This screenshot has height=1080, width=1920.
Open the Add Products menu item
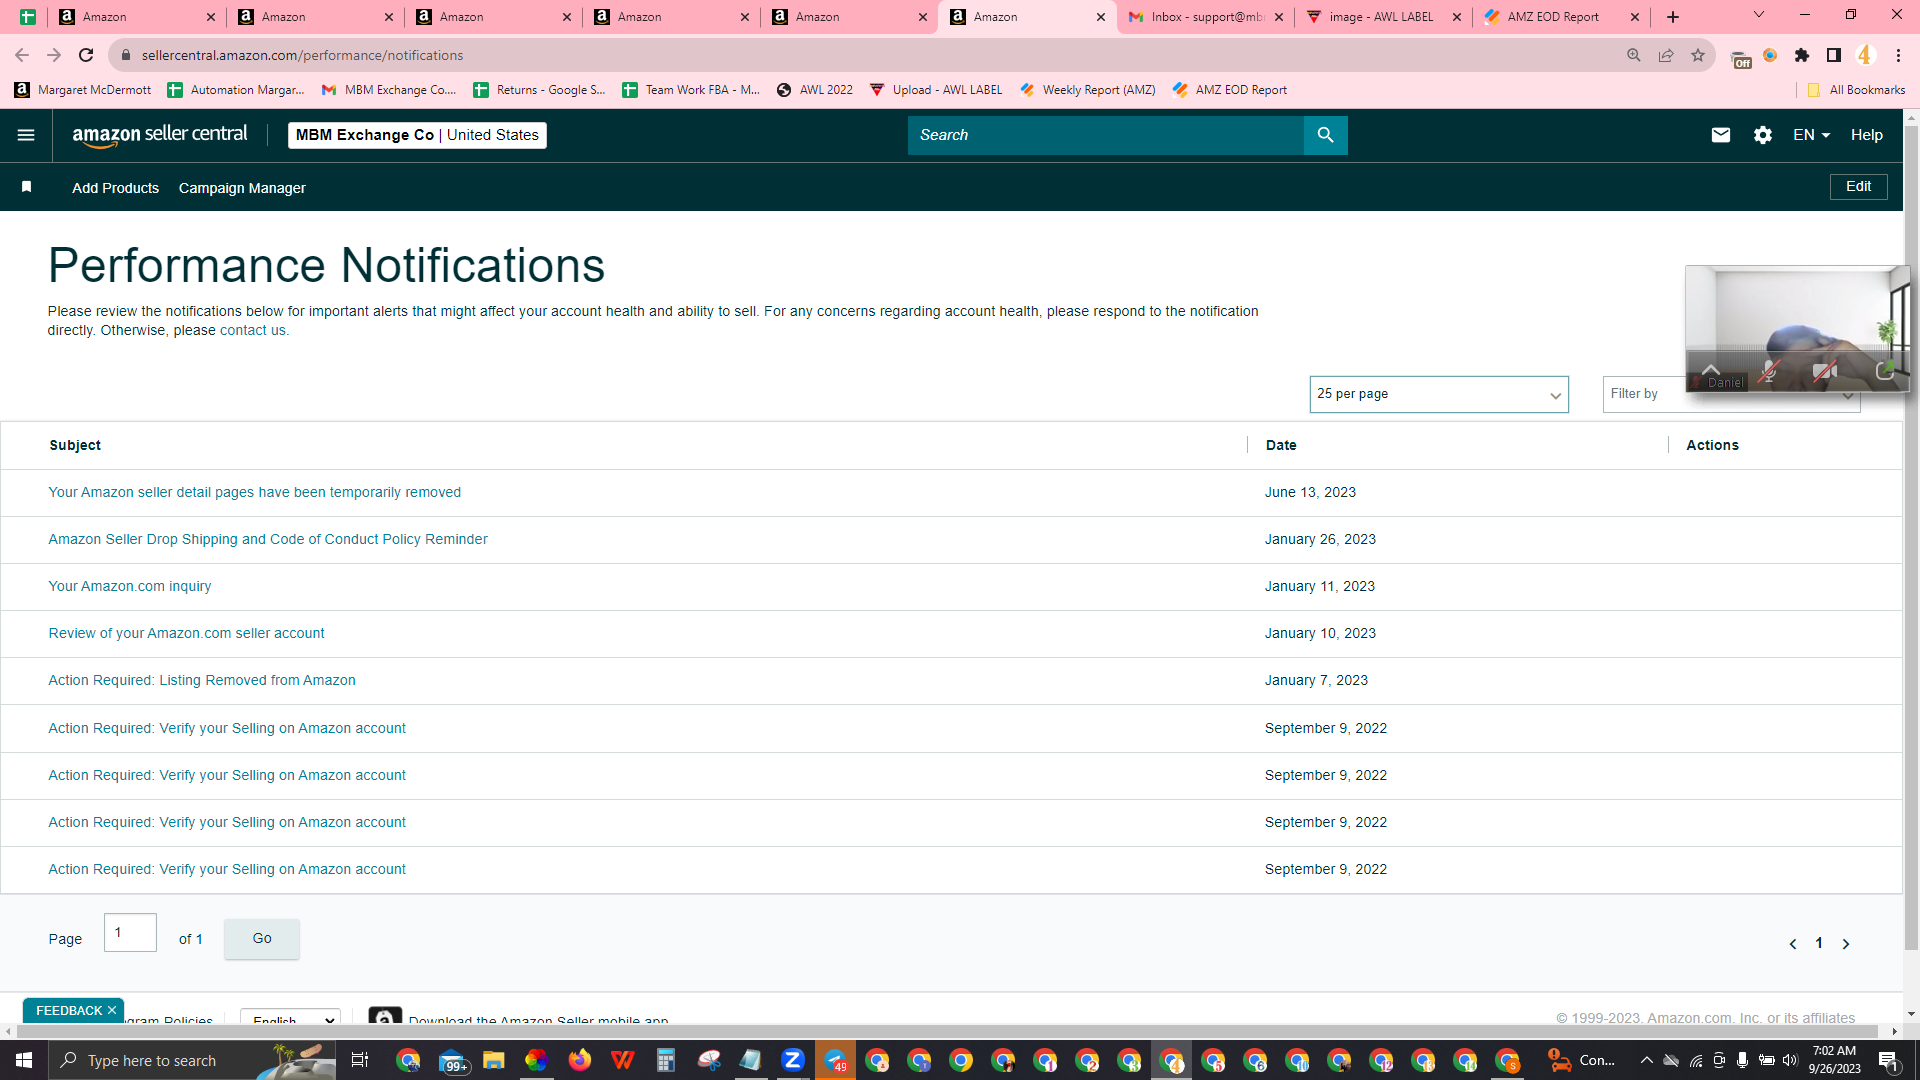pos(115,188)
